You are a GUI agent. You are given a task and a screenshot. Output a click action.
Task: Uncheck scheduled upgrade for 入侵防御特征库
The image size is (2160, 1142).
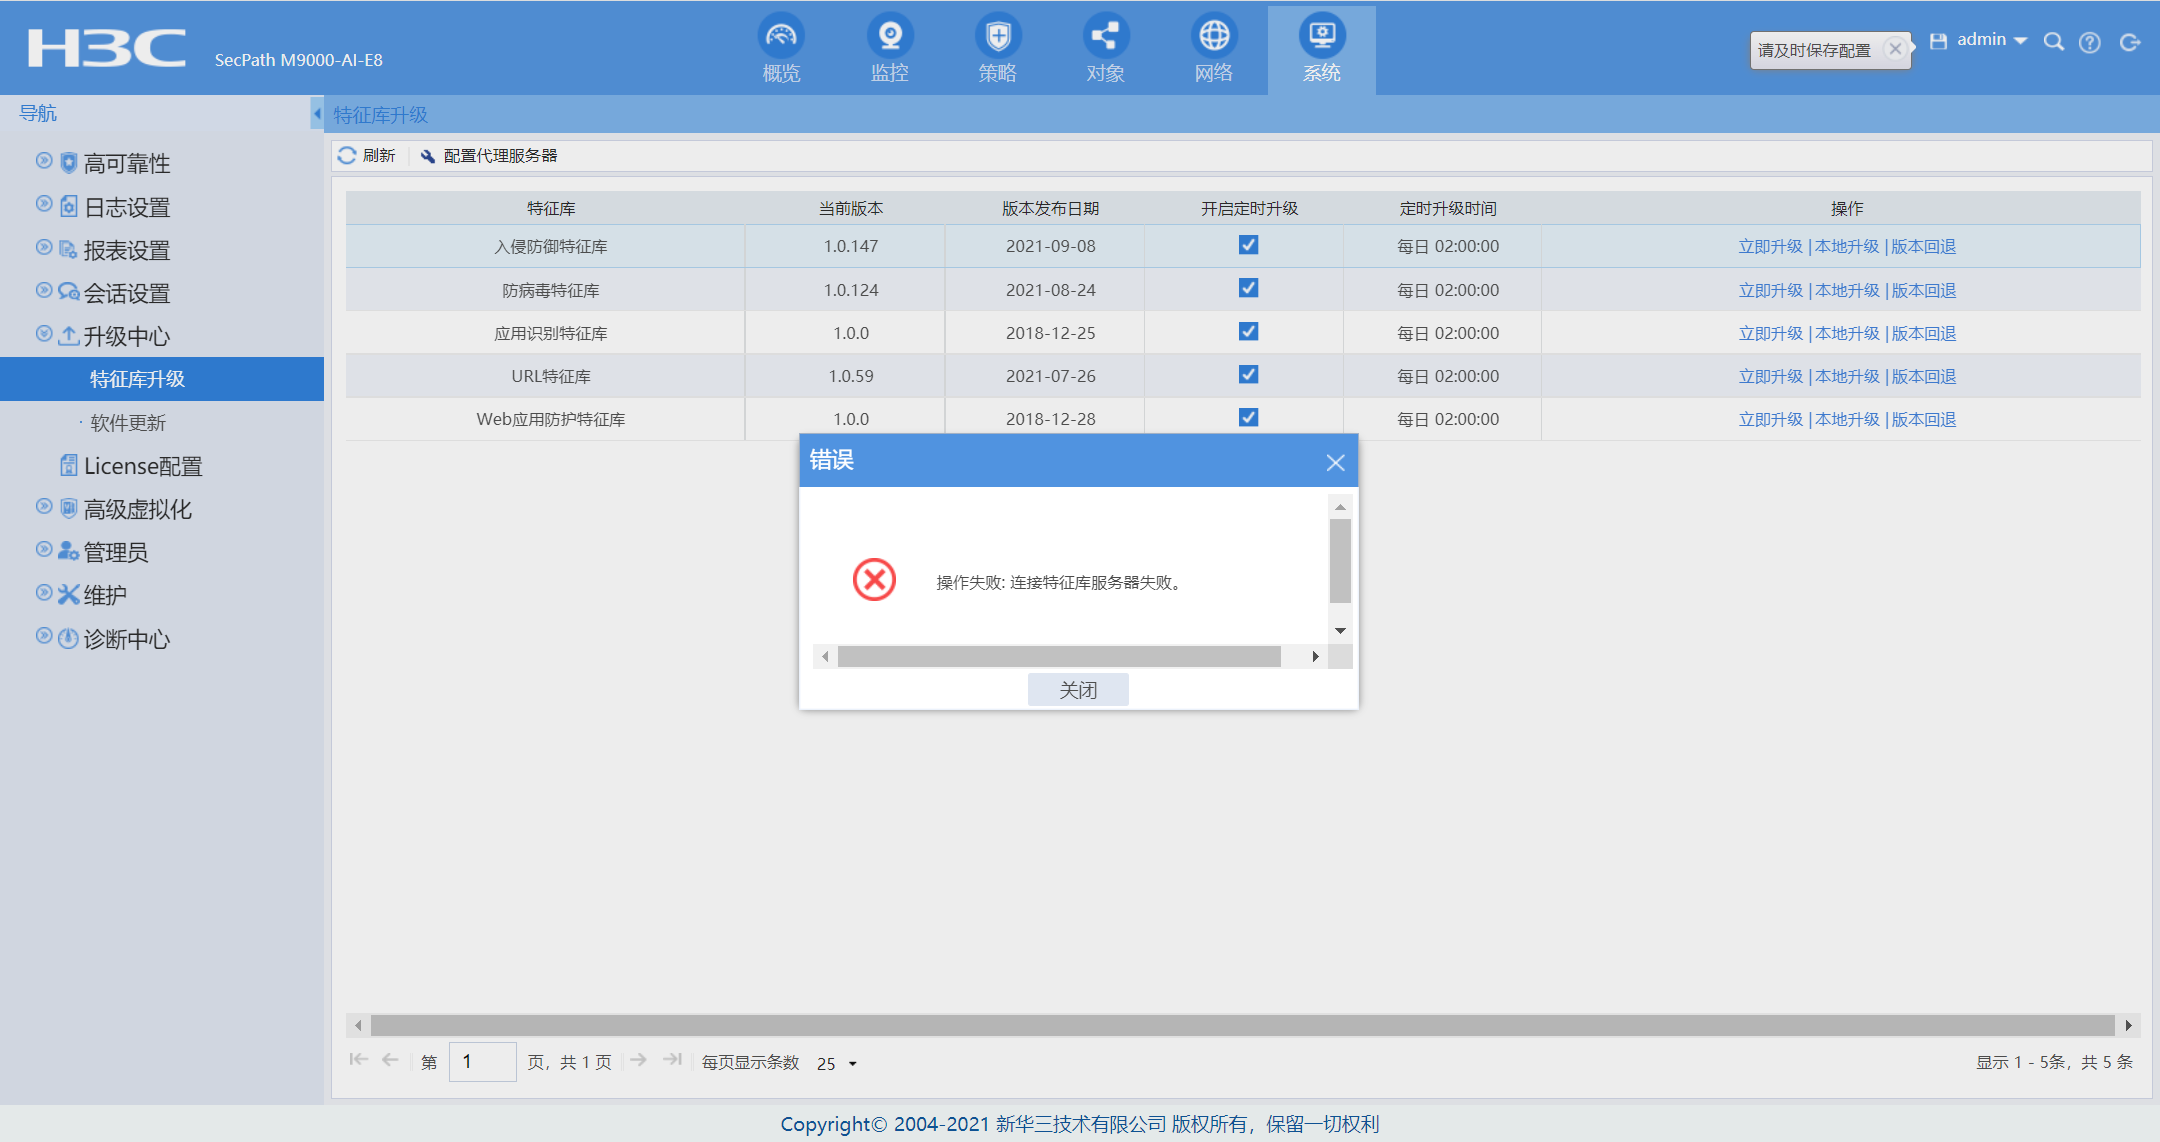click(x=1248, y=245)
